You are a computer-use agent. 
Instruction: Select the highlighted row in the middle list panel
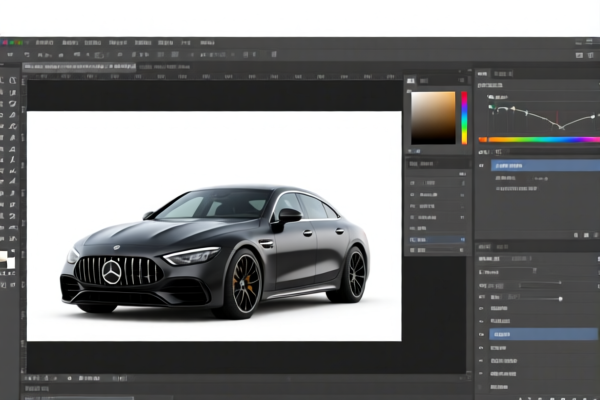click(437, 240)
